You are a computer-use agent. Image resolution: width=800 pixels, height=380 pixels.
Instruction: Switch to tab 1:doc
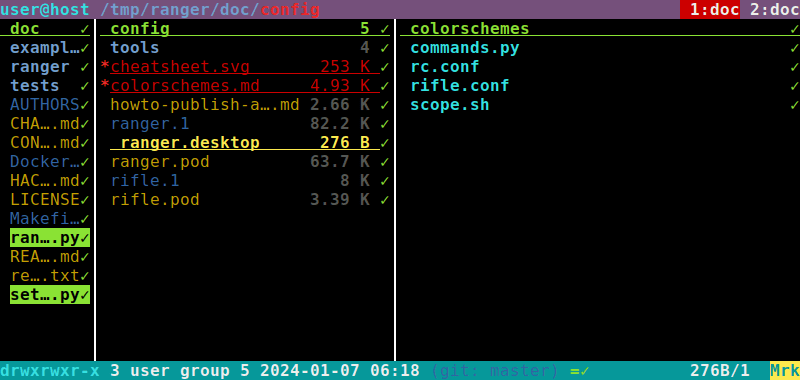click(x=710, y=9)
